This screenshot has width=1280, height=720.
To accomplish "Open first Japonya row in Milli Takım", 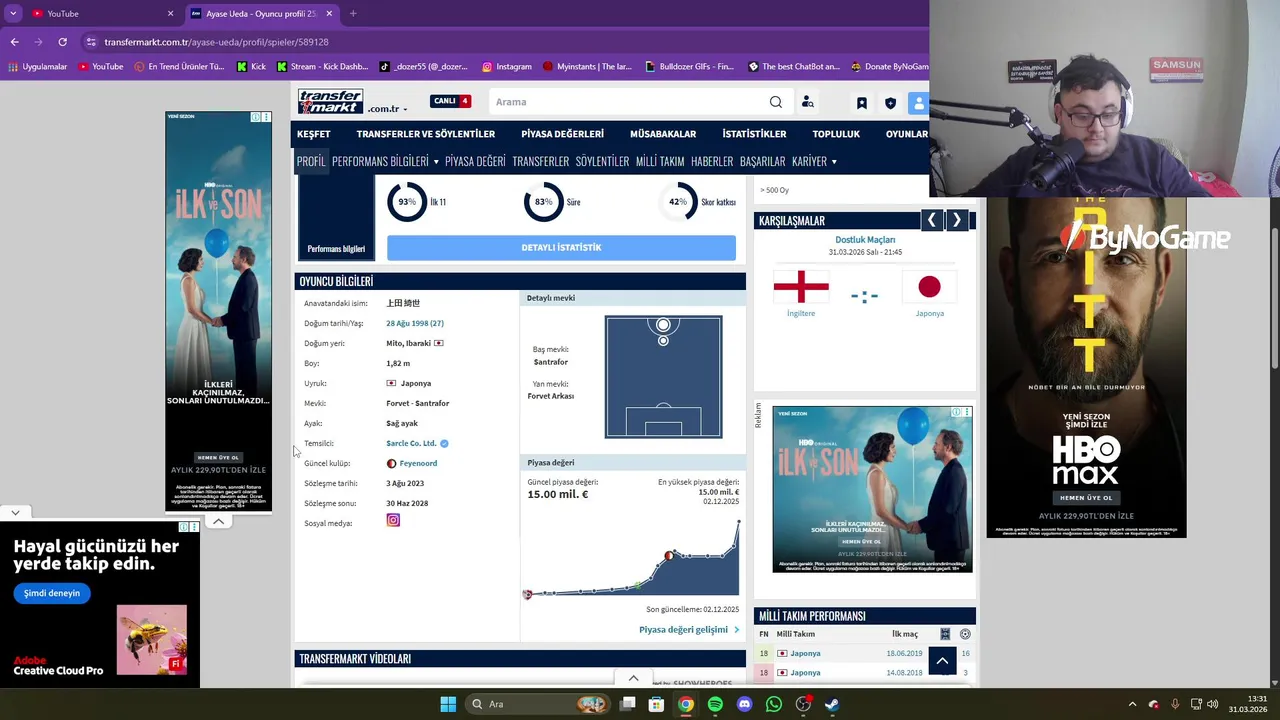I will pos(805,653).
